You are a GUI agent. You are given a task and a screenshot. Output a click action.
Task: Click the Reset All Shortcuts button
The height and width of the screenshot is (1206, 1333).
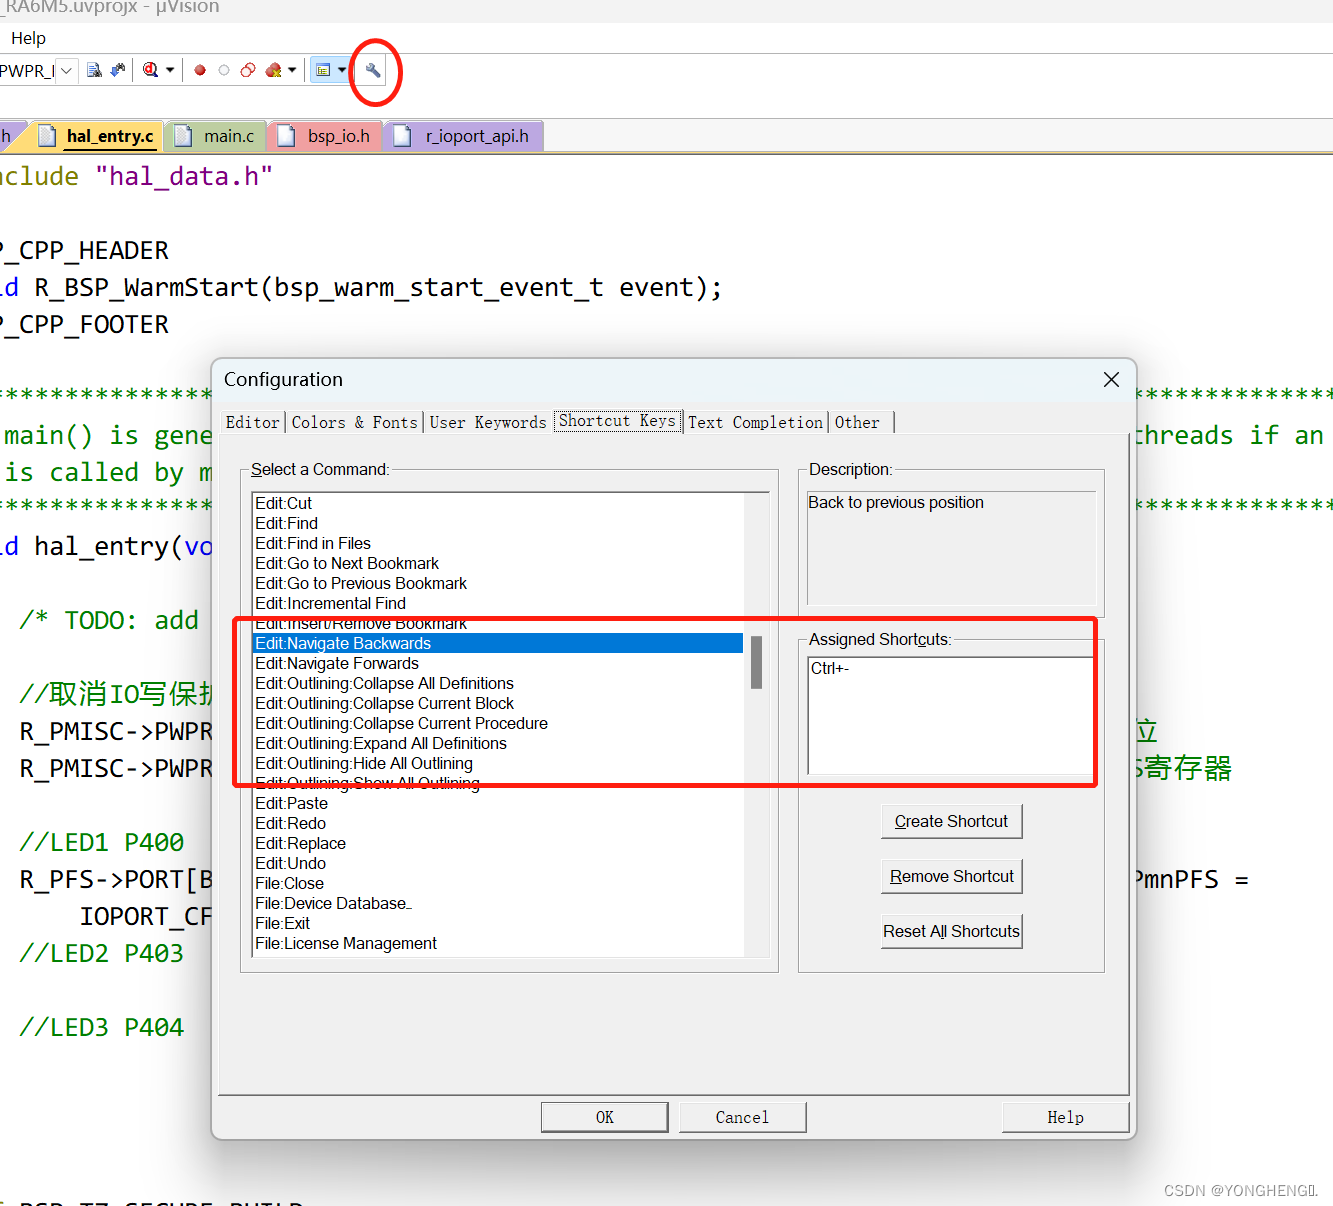[951, 931]
